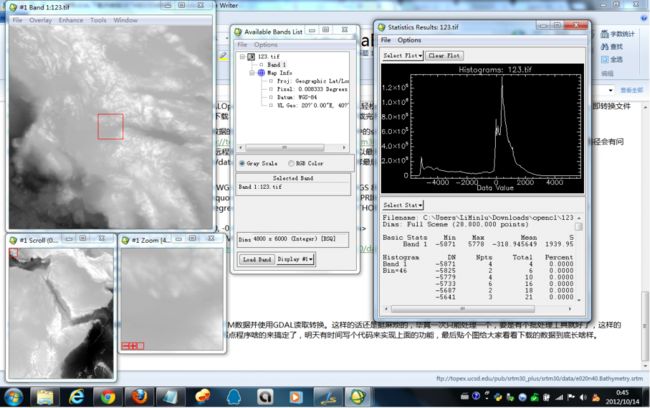The image size is (650, 408).
Task: Select the Pixel: 0.008333 Degrees row
Action: tap(312, 89)
